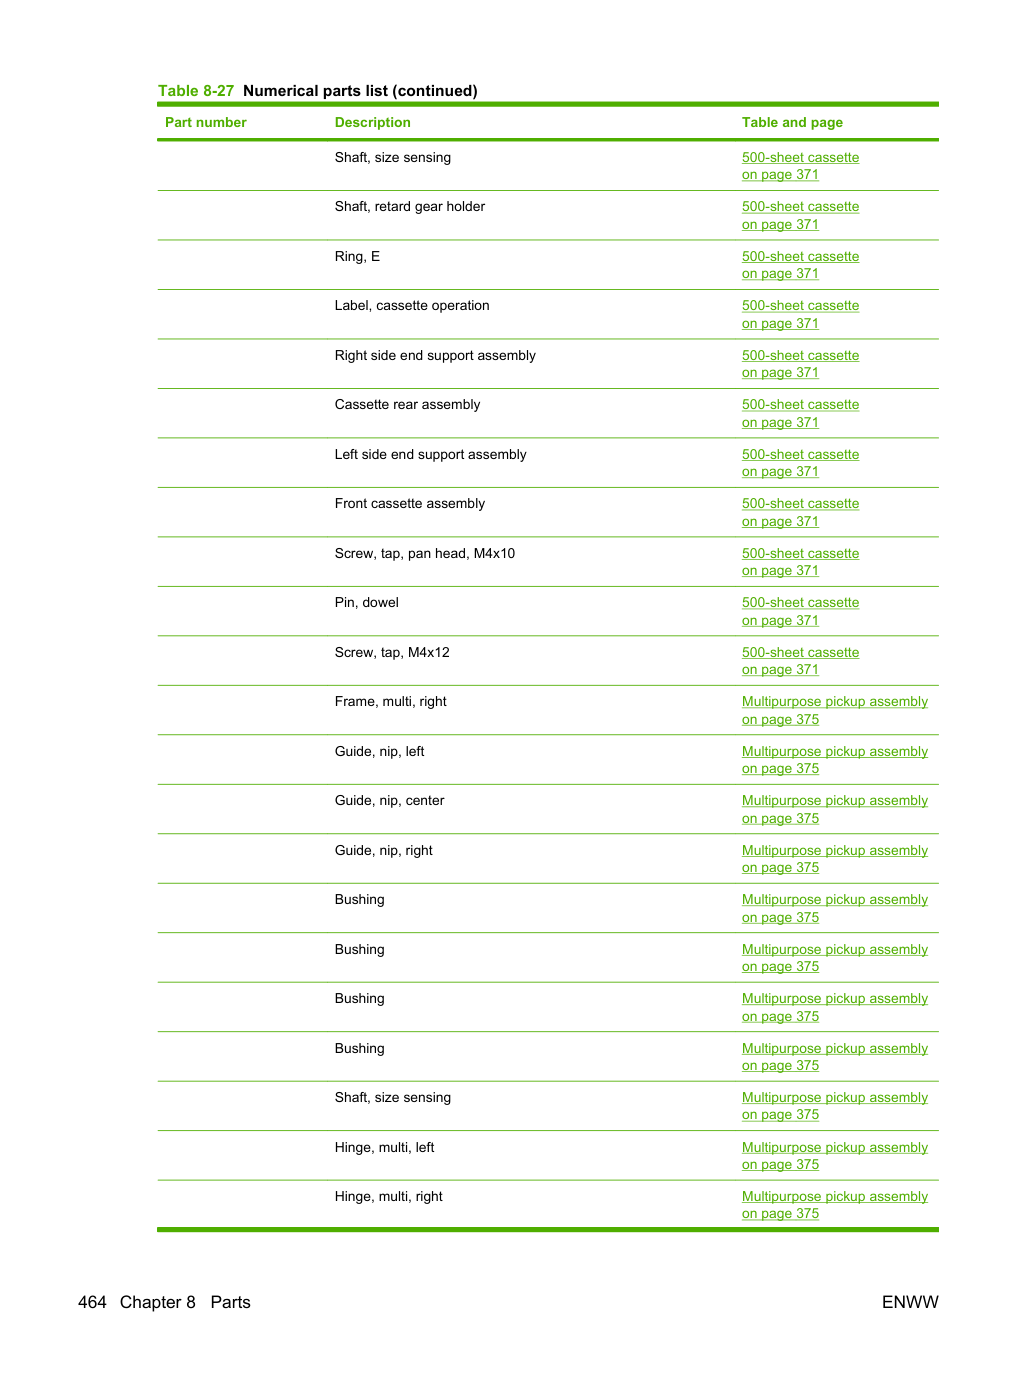
Task: Open page 371 link for Cassette rear assembly
Action: (800, 414)
